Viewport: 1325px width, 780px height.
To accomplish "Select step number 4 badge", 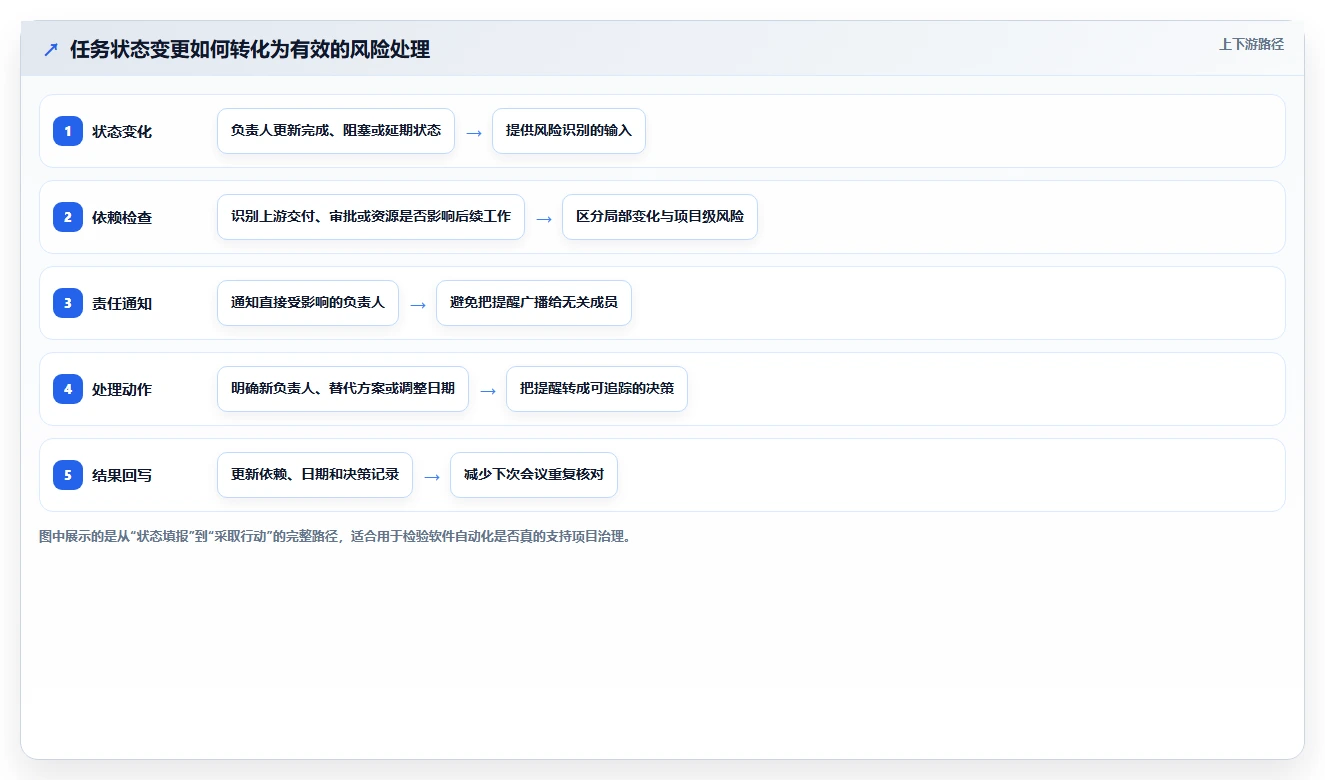I will point(68,389).
